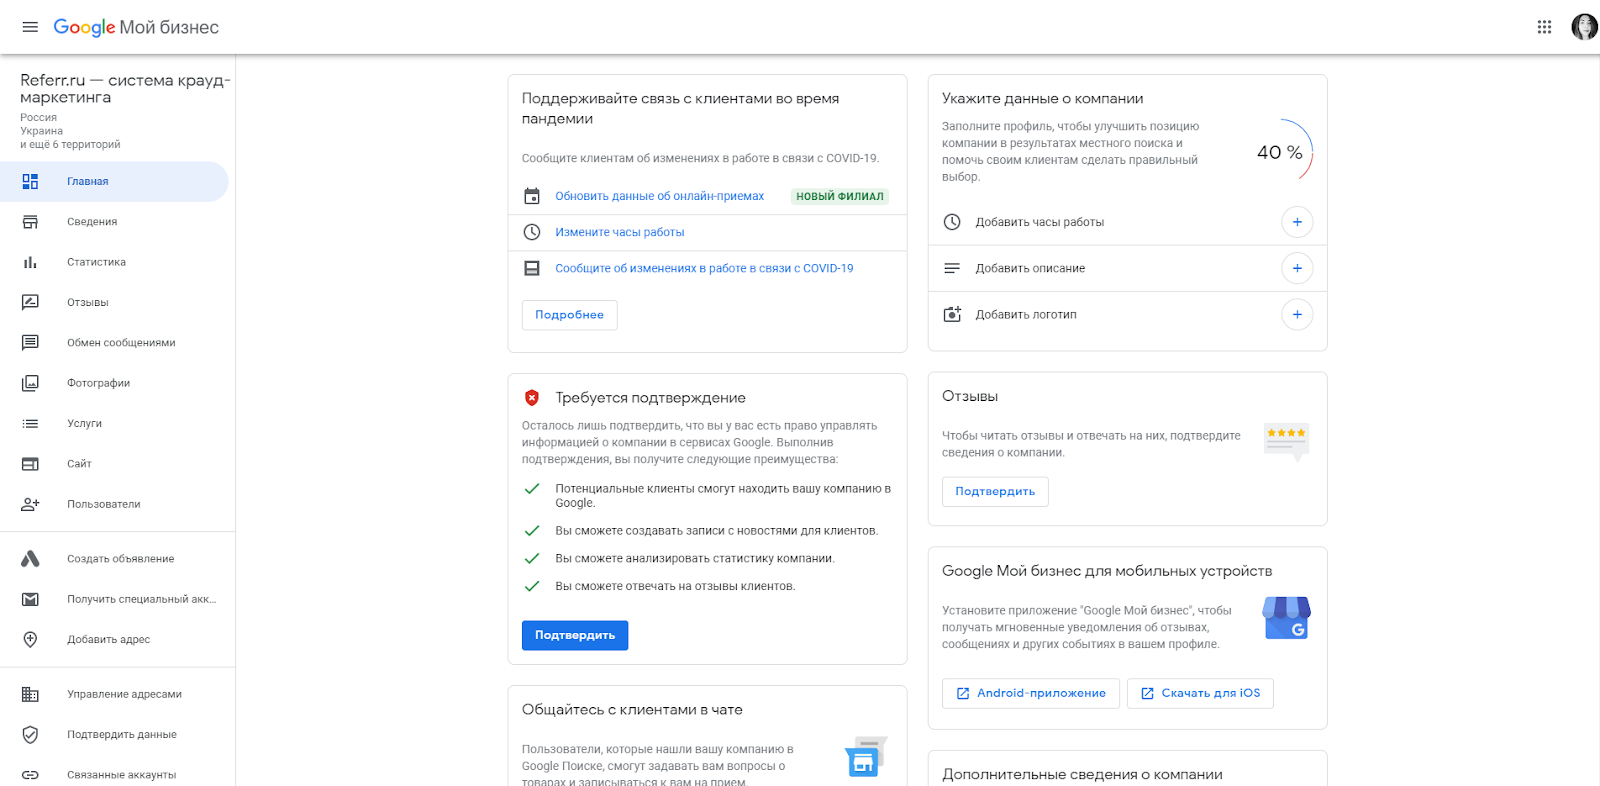1600x786 pixels.
Task: Click plus button for Добавить логотип
Action: 1297,314
